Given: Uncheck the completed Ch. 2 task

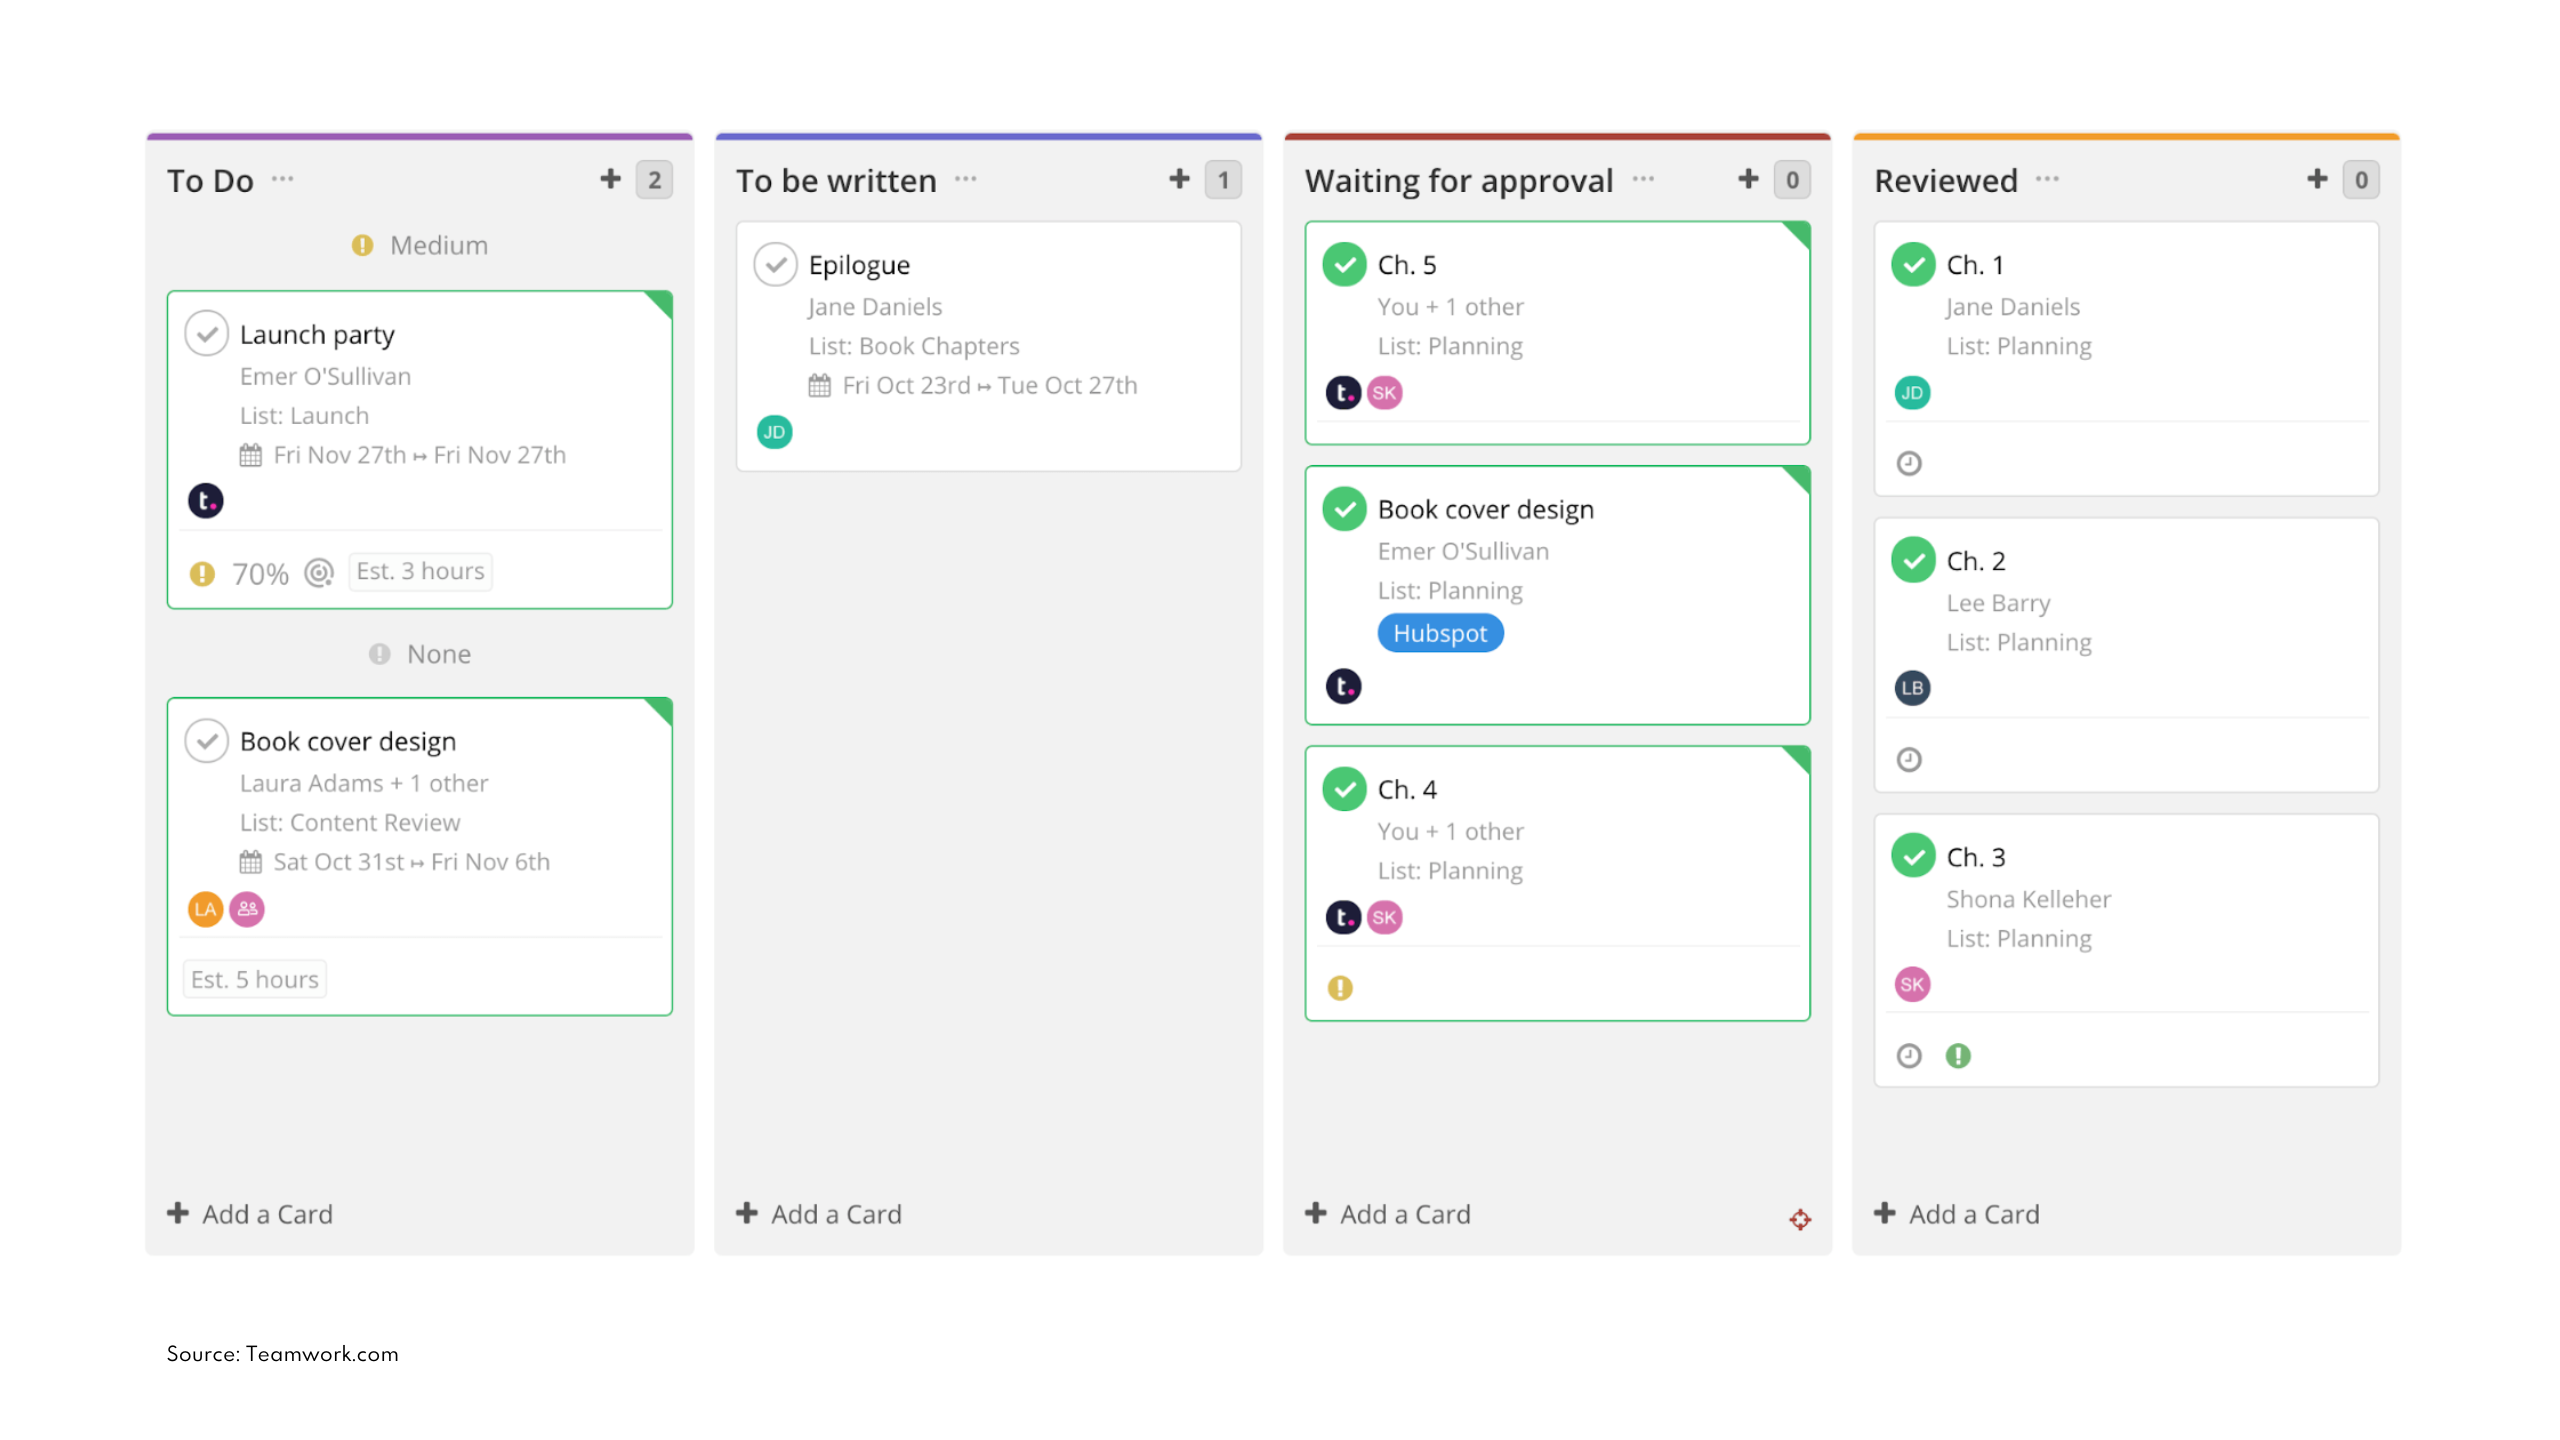Looking at the screenshot, I should [x=1913, y=561].
